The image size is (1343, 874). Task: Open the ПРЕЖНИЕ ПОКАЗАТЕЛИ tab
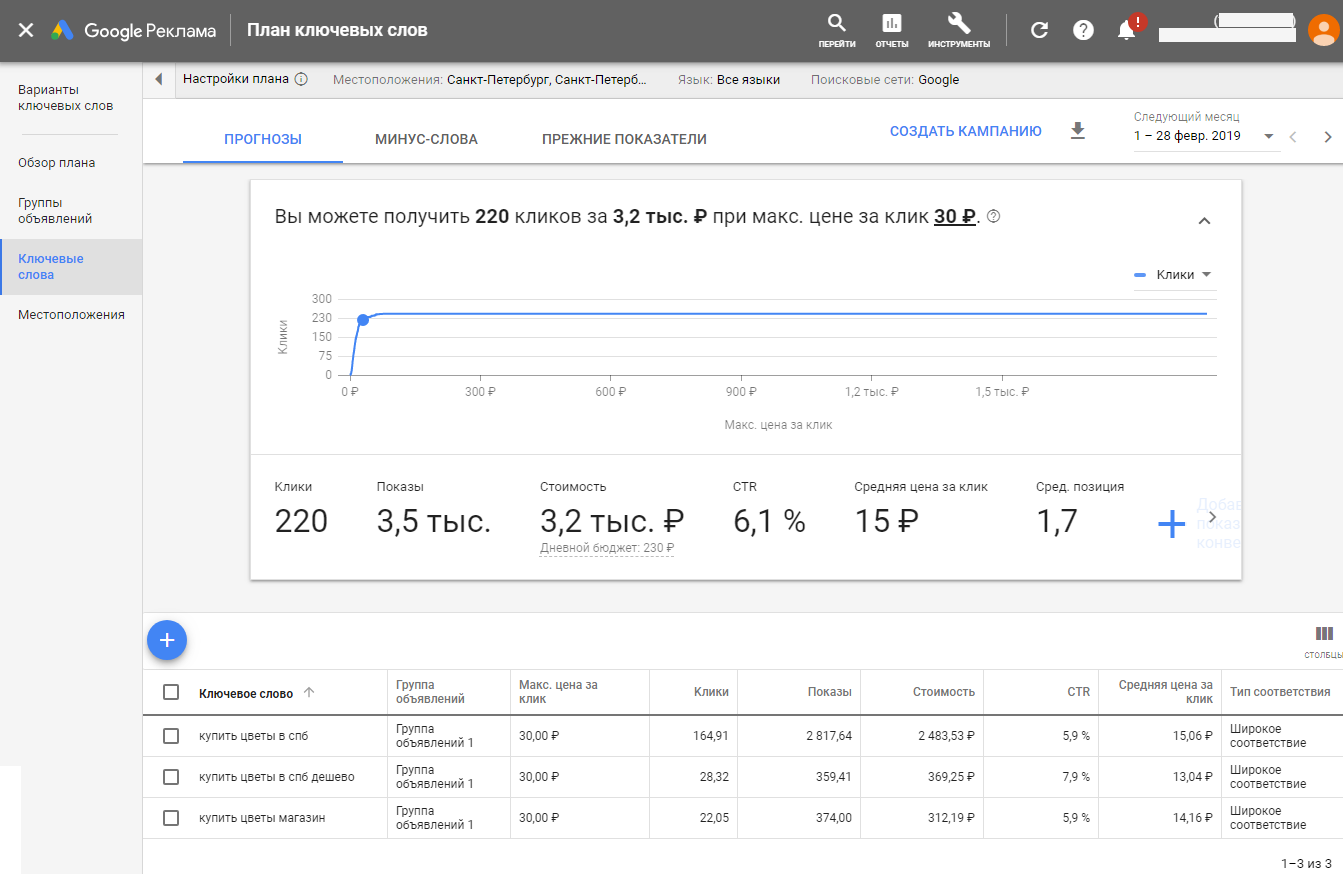pyautogui.click(x=624, y=139)
